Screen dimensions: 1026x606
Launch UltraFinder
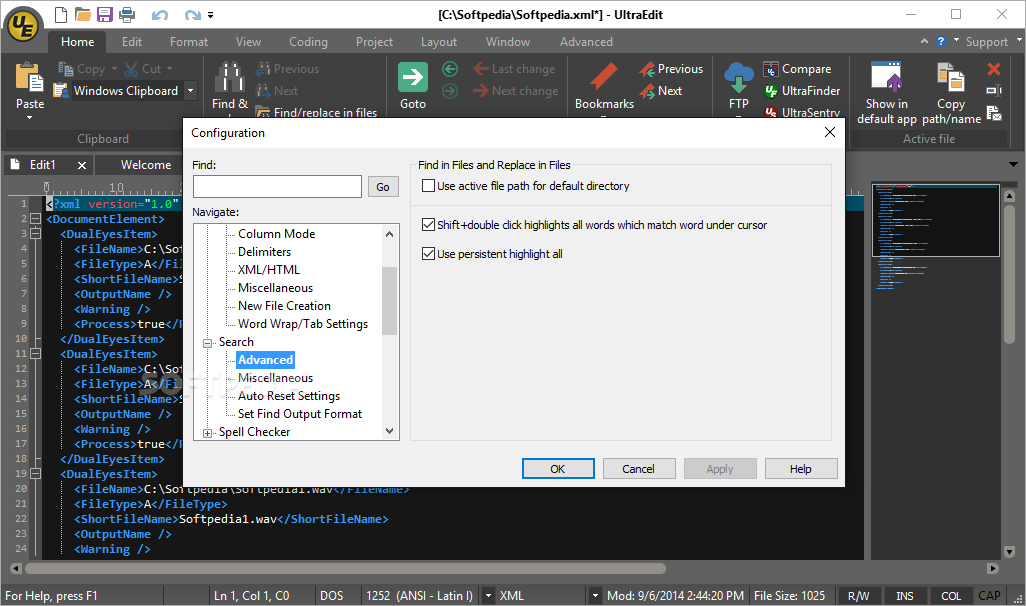click(x=802, y=91)
